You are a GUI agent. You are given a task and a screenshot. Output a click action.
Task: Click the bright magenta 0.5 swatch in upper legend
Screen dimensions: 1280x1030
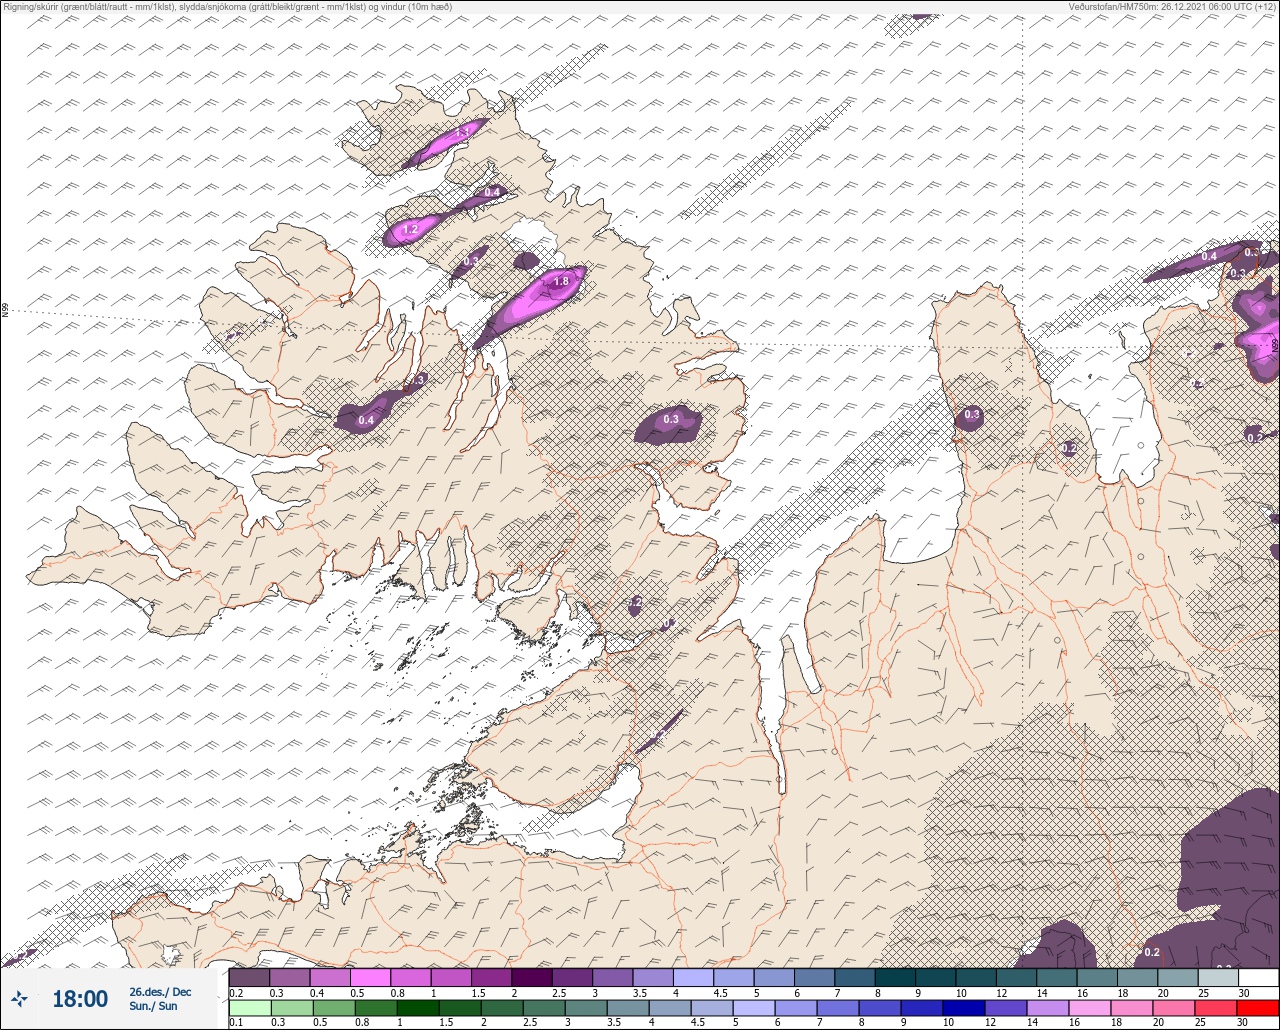pos(370,977)
